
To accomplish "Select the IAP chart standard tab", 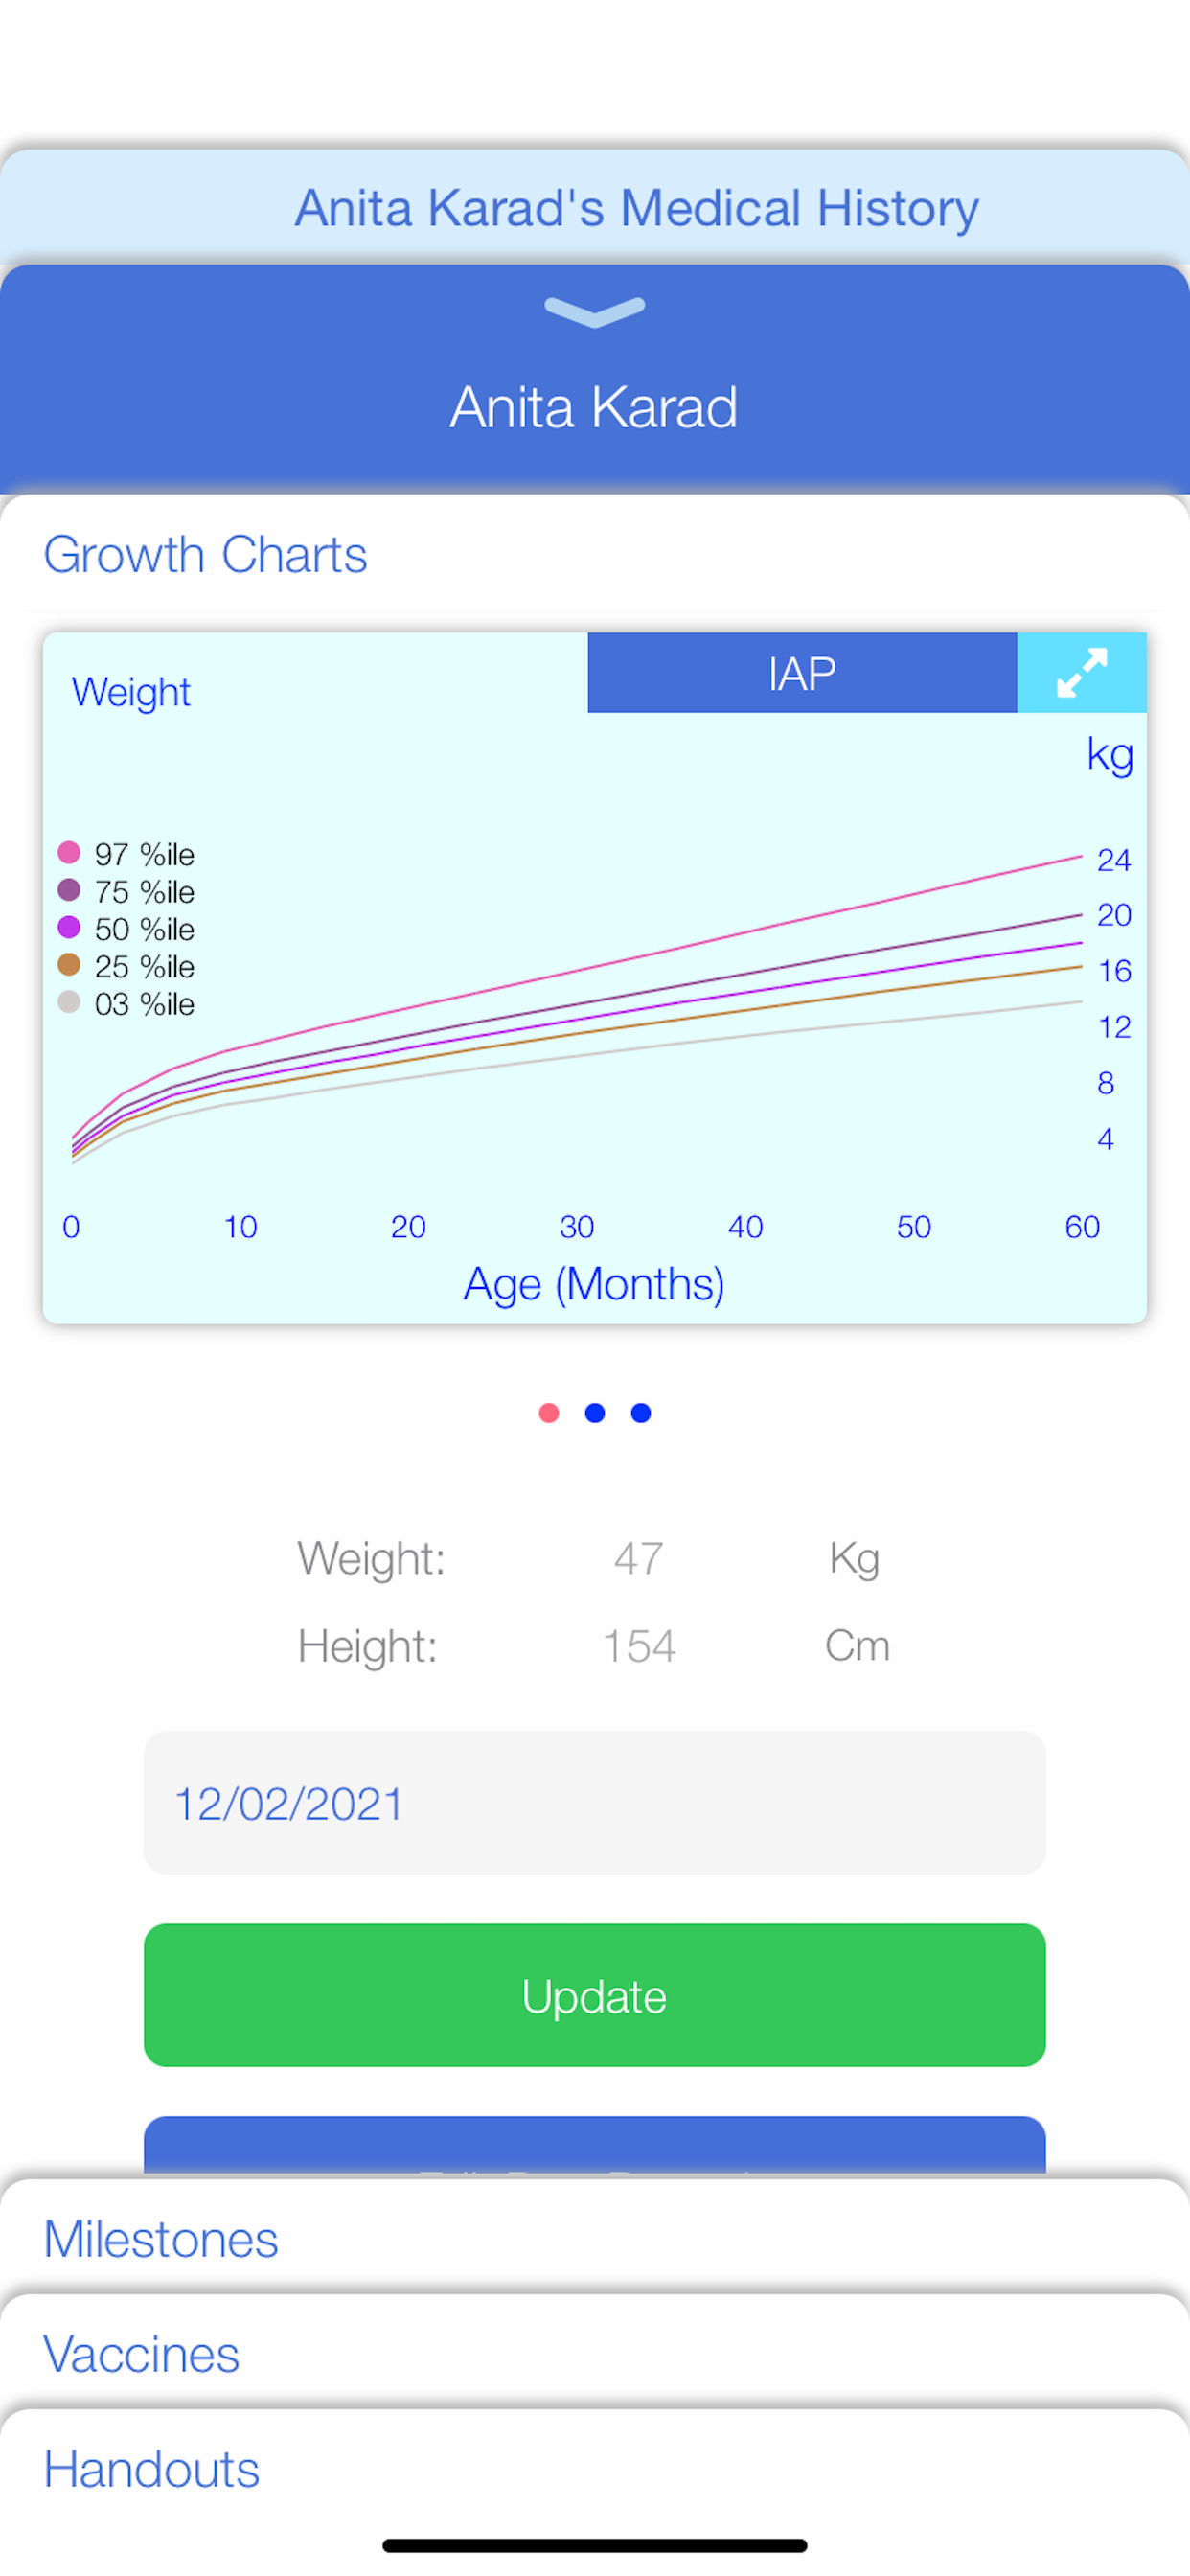I will [x=802, y=672].
